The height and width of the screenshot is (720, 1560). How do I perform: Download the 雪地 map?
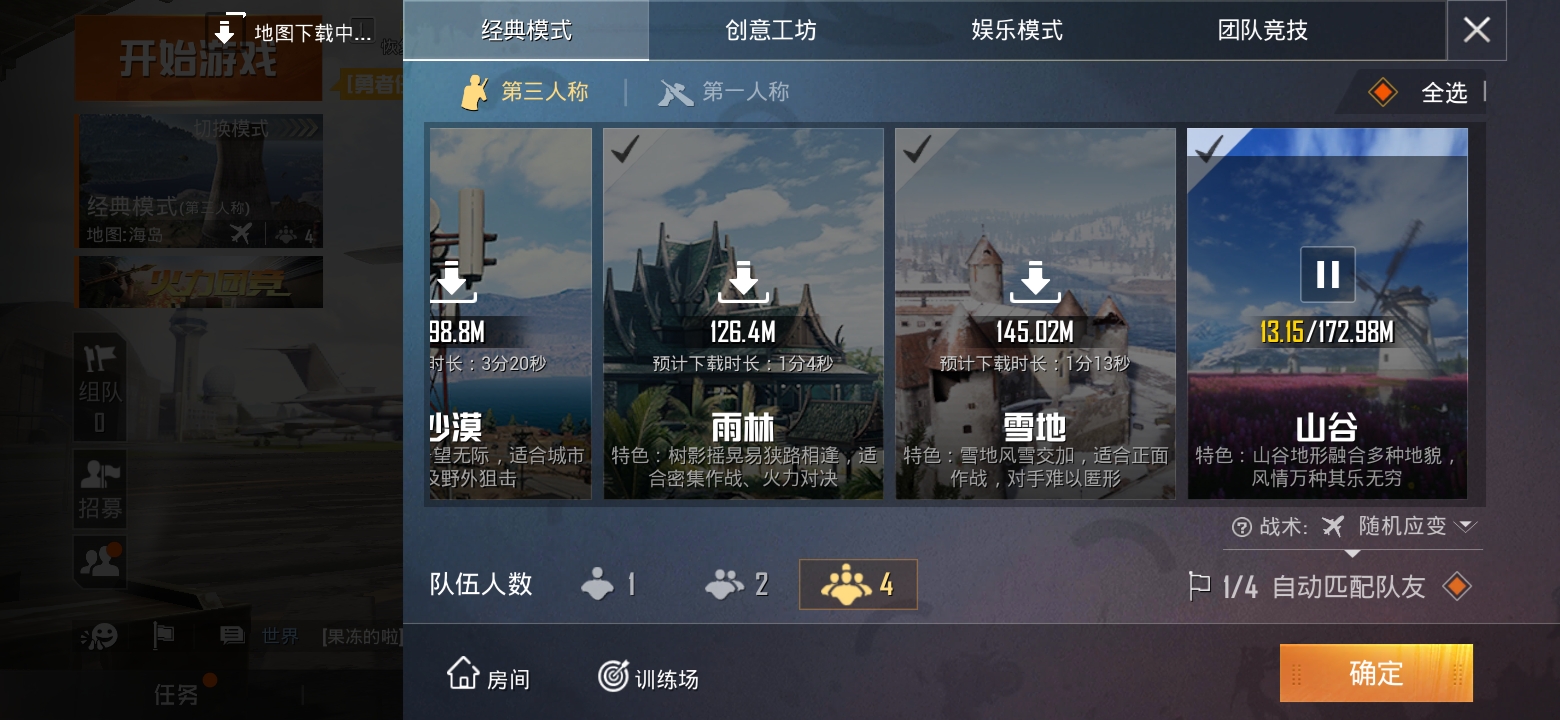(1035, 282)
